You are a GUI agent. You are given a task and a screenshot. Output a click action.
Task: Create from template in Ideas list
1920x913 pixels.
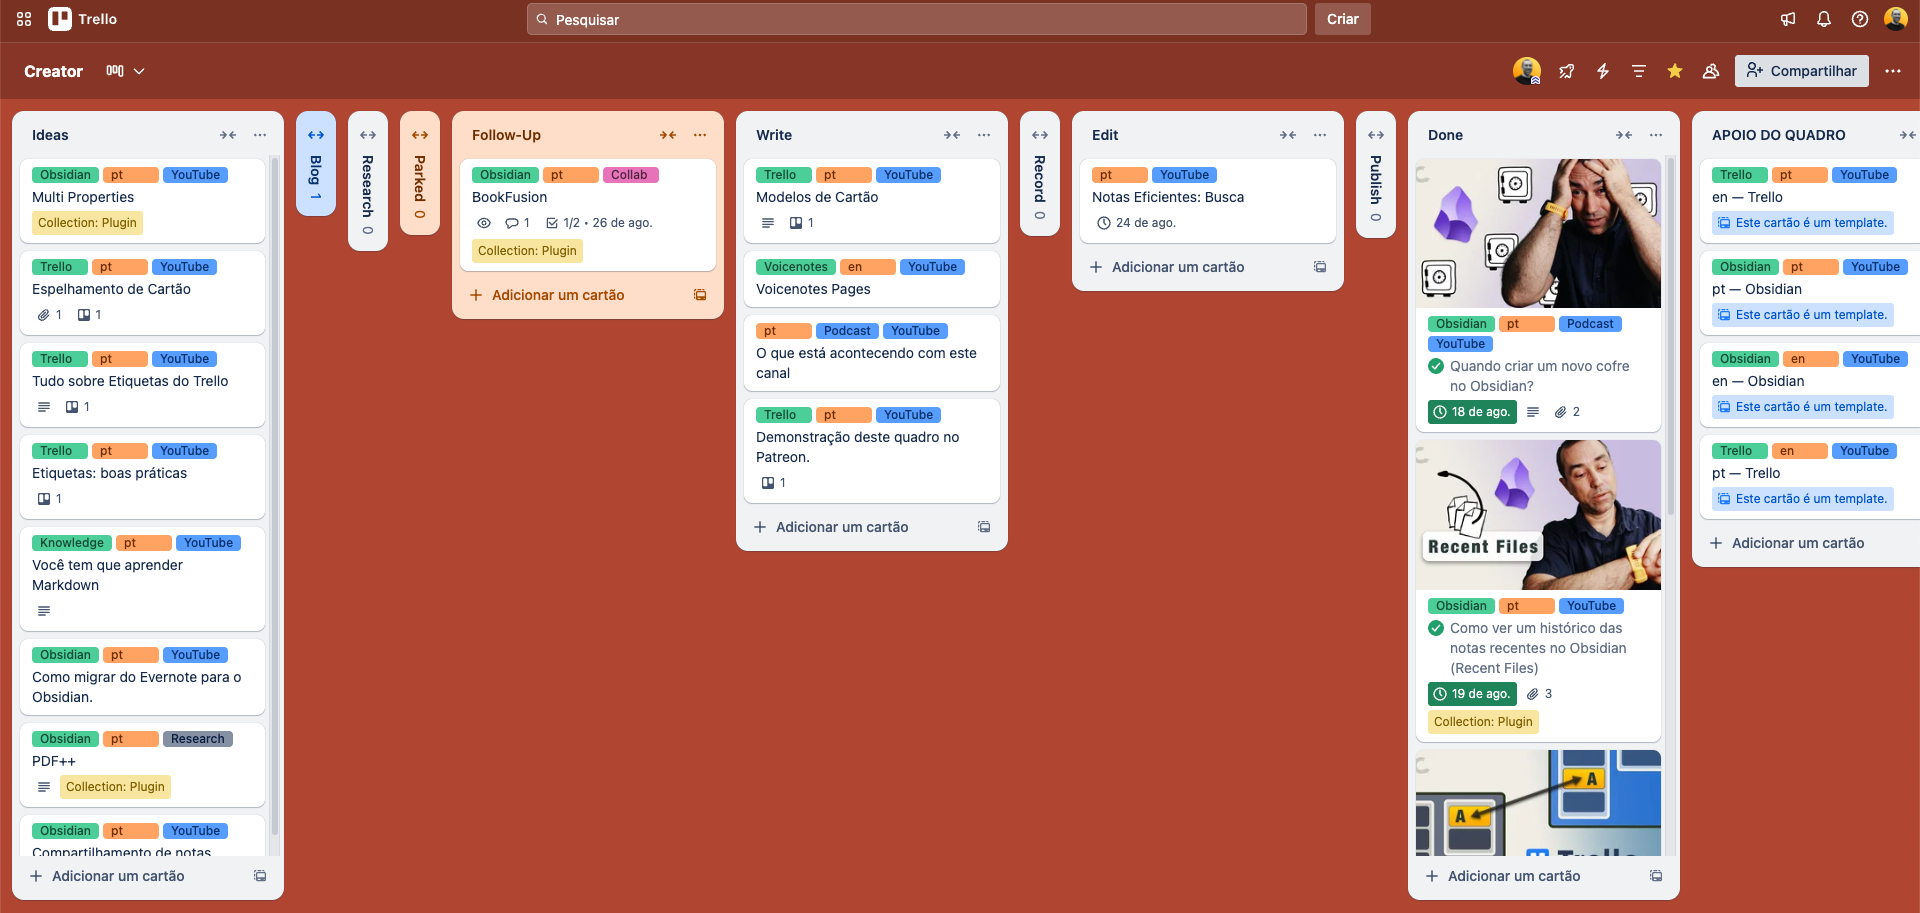[x=260, y=876]
